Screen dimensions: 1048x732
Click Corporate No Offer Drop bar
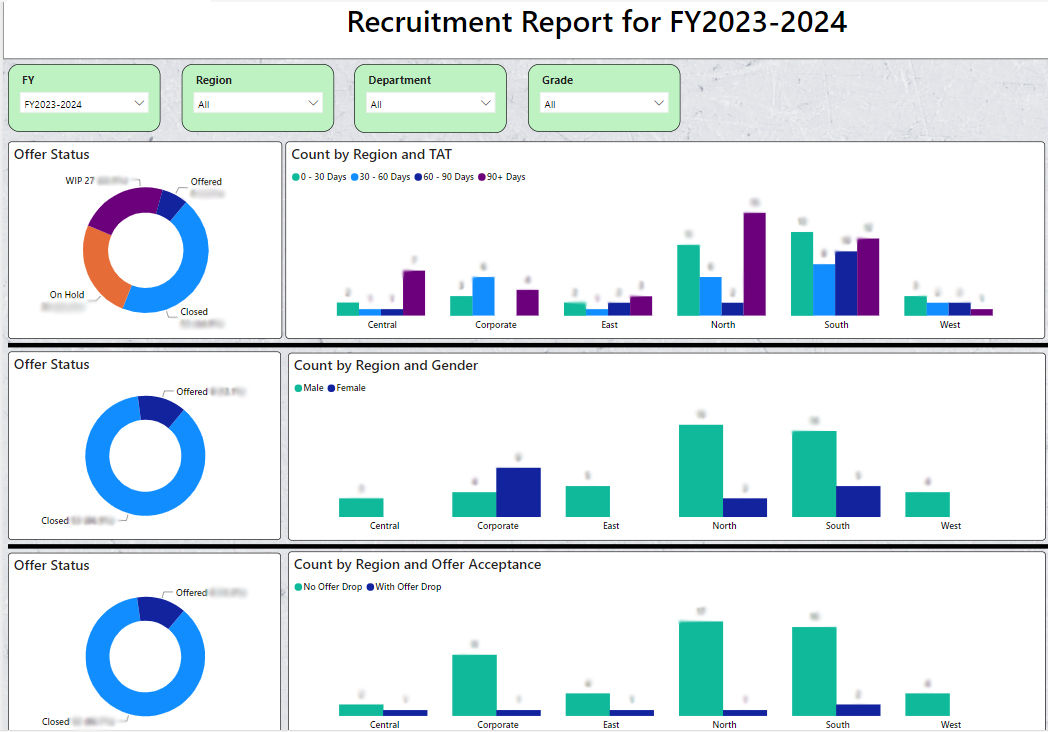475,685
